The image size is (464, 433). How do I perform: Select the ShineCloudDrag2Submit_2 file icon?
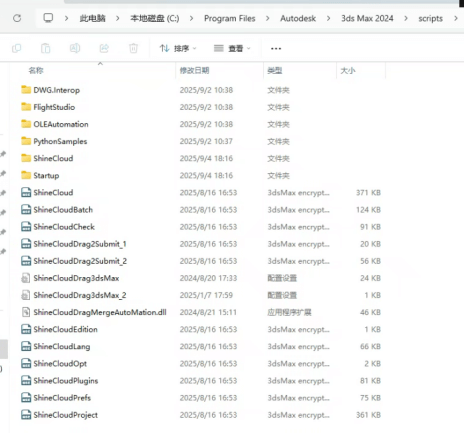coord(26,261)
